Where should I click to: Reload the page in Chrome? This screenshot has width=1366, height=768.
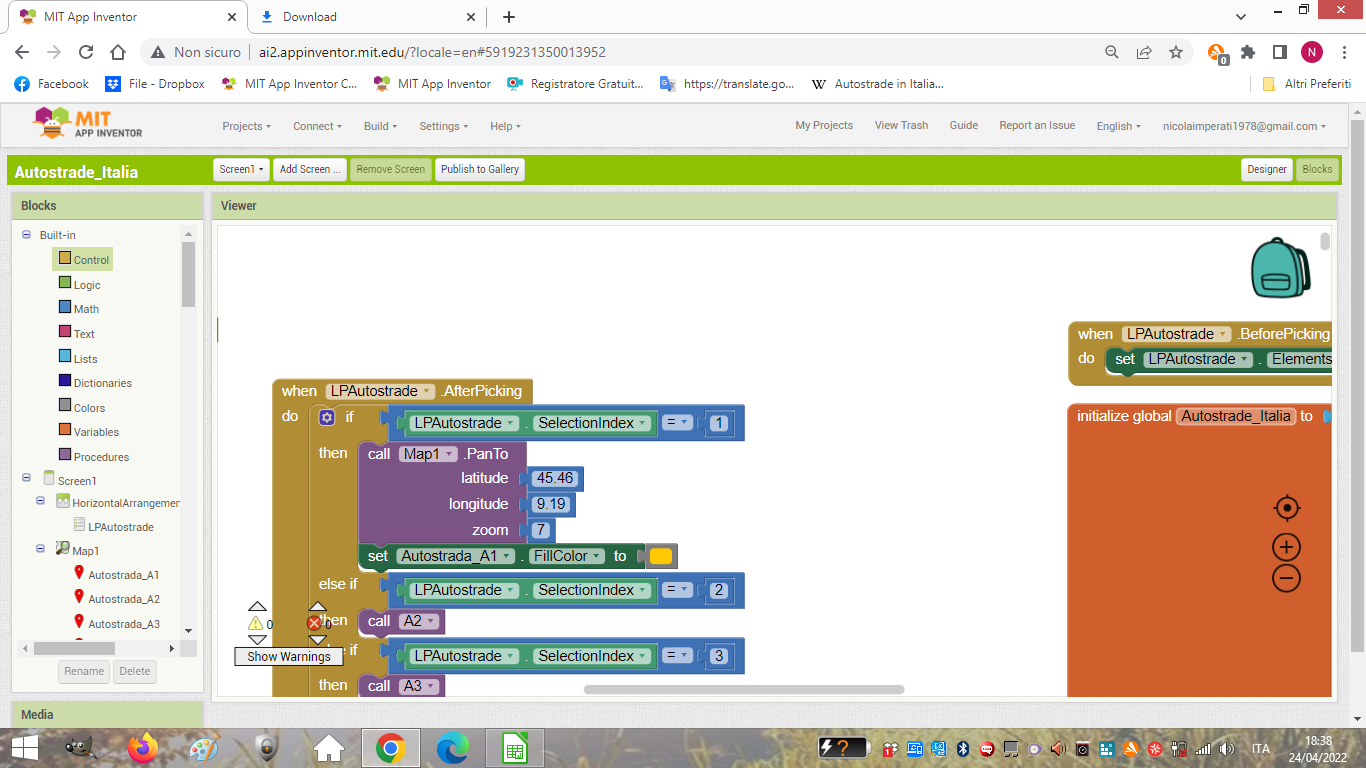coord(86,52)
